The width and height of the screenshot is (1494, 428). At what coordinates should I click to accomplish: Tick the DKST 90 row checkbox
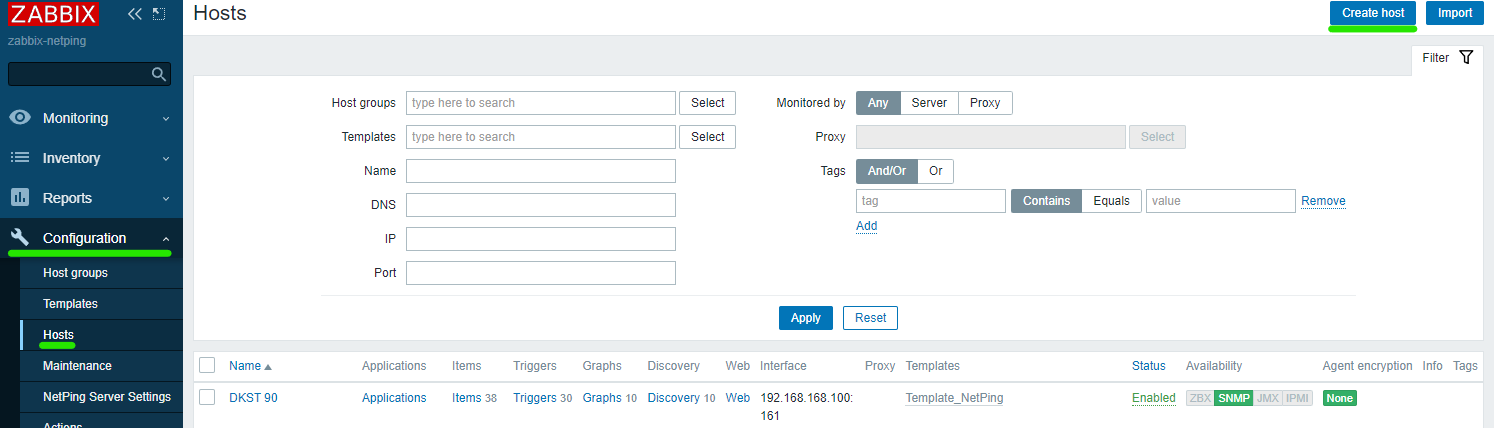(x=207, y=398)
